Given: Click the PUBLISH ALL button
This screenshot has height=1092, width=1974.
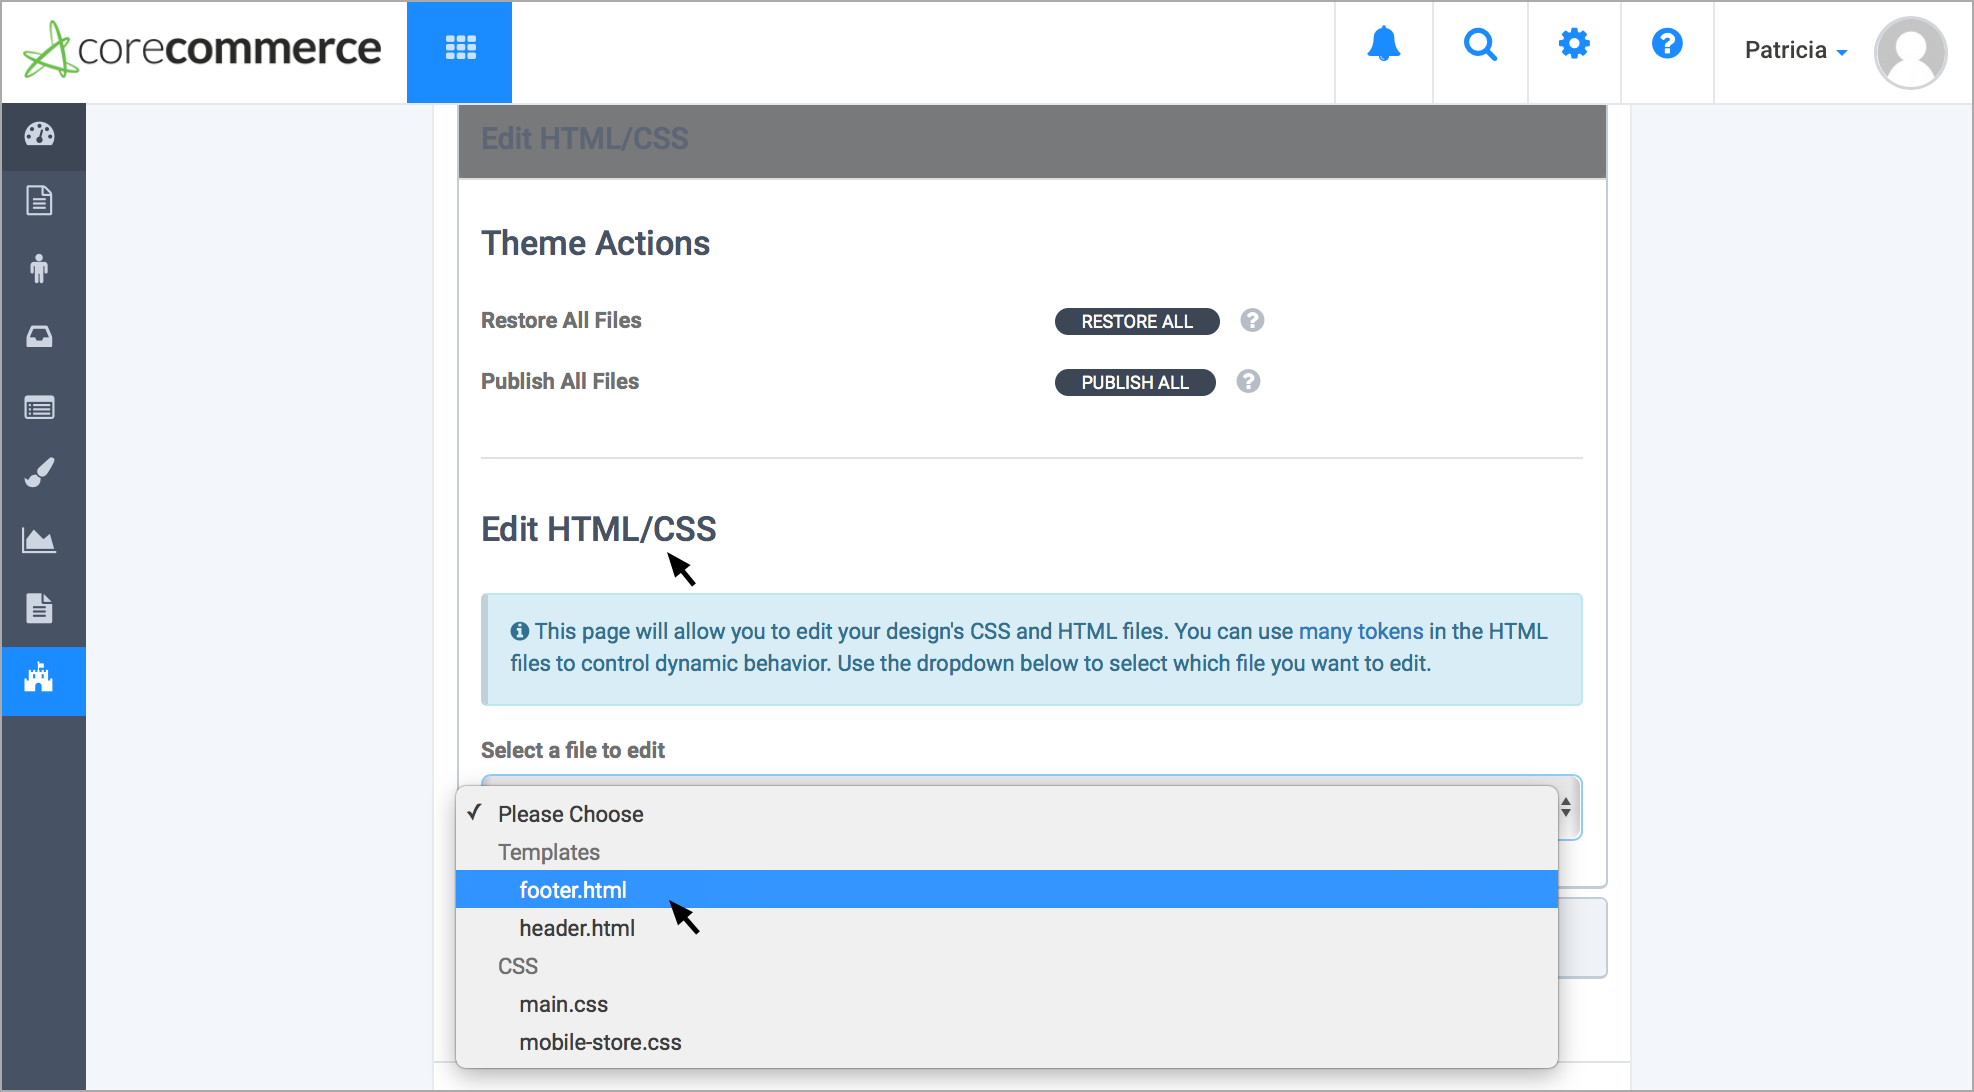Looking at the screenshot, I should pyautogui.click(x=1135, y=382).
